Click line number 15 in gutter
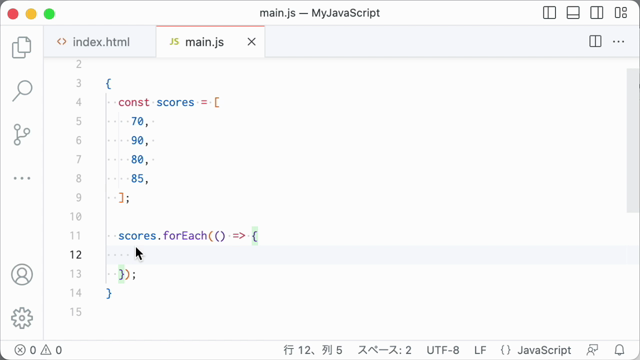 point(76,312)
